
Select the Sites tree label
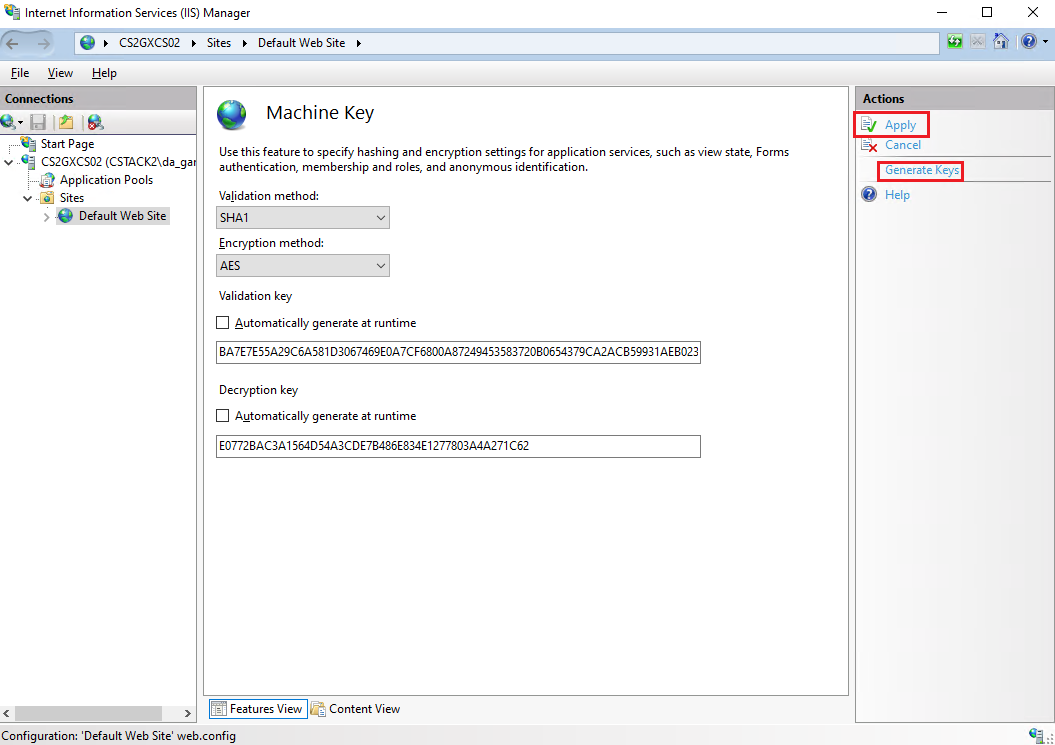pyautogui.click(x=72, y=198)
